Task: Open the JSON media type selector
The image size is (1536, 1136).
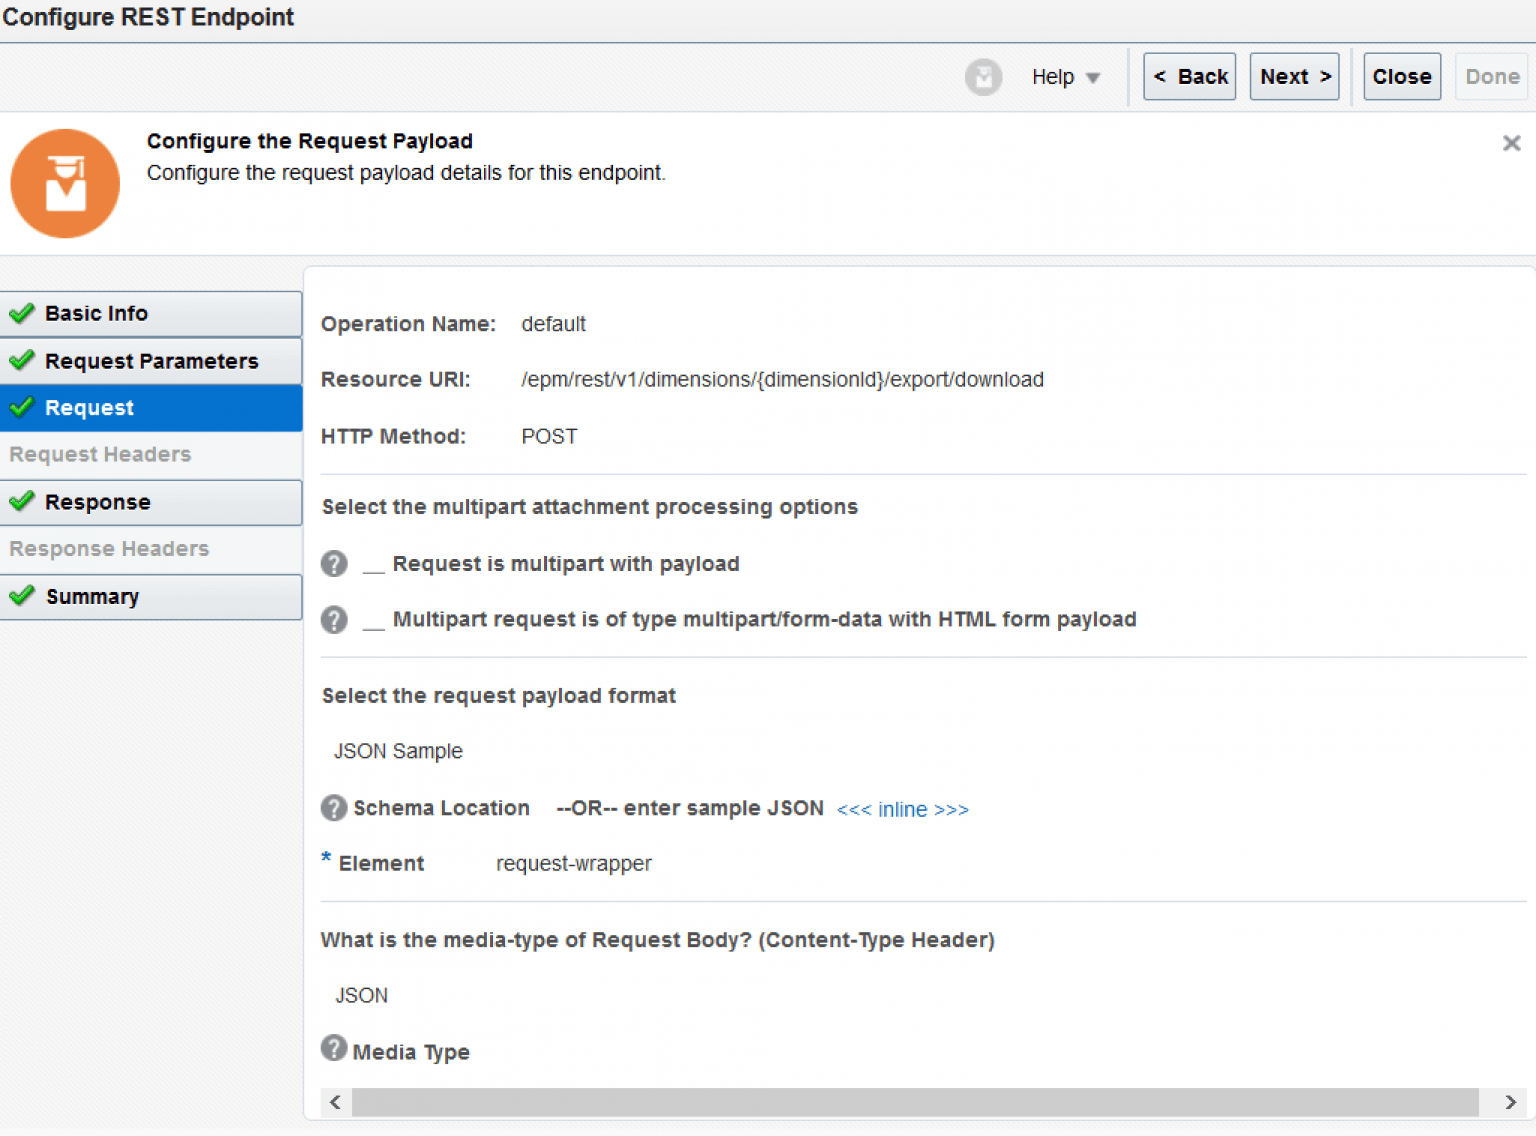Action: tap(361, 995)
